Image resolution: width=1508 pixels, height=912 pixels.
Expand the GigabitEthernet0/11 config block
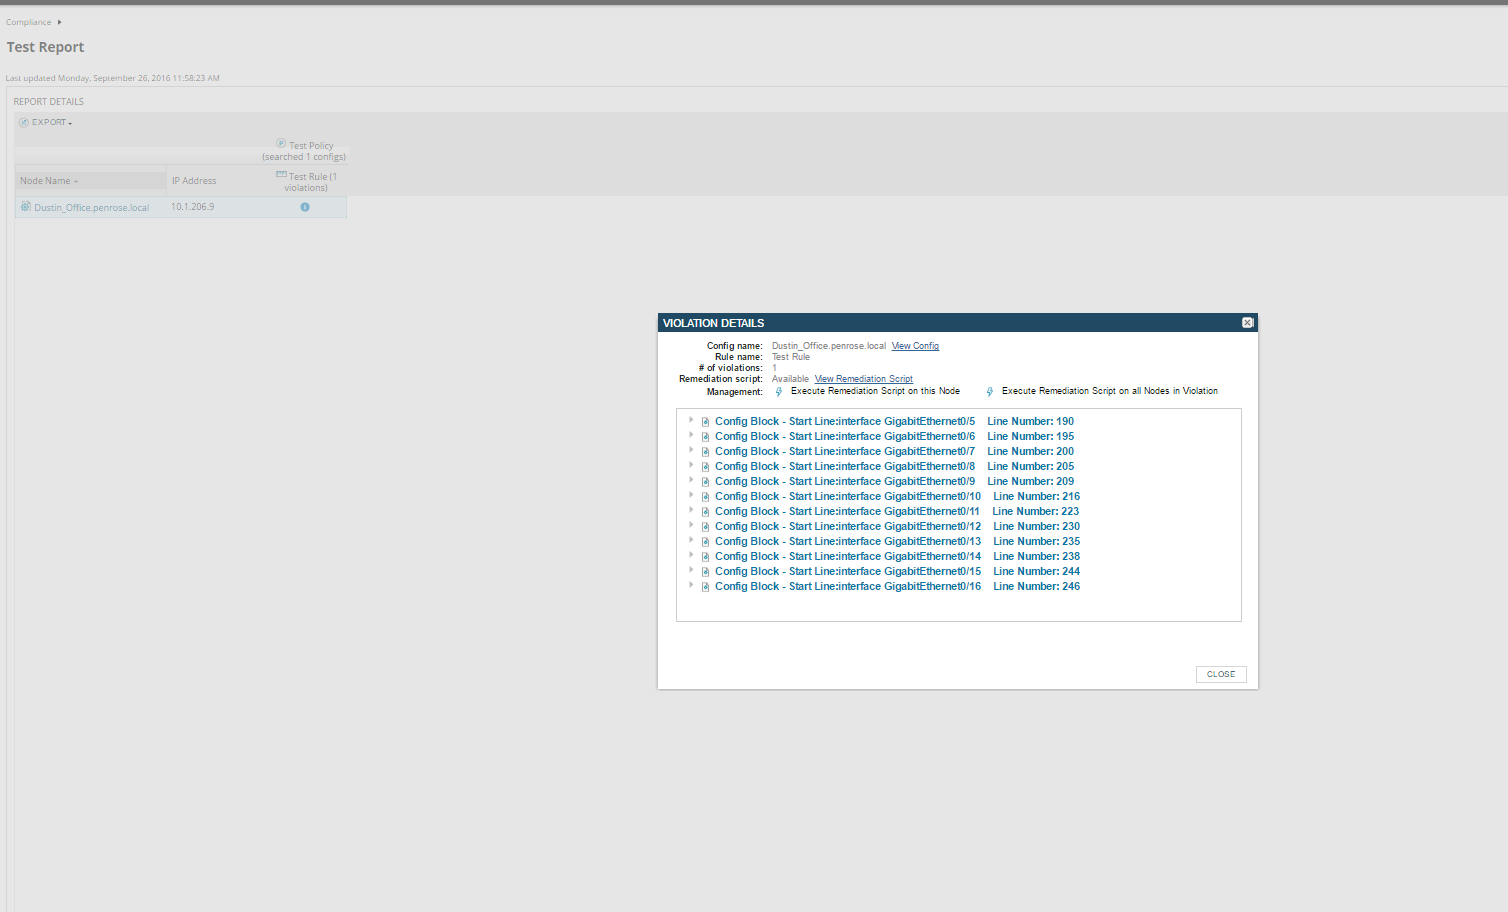pos(691,510)
